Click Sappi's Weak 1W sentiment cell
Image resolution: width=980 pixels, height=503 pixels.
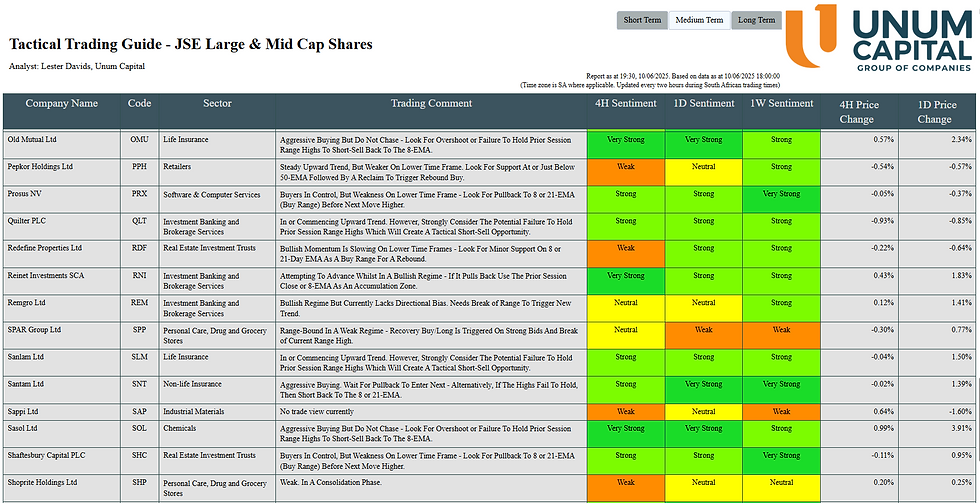(781, 412)
